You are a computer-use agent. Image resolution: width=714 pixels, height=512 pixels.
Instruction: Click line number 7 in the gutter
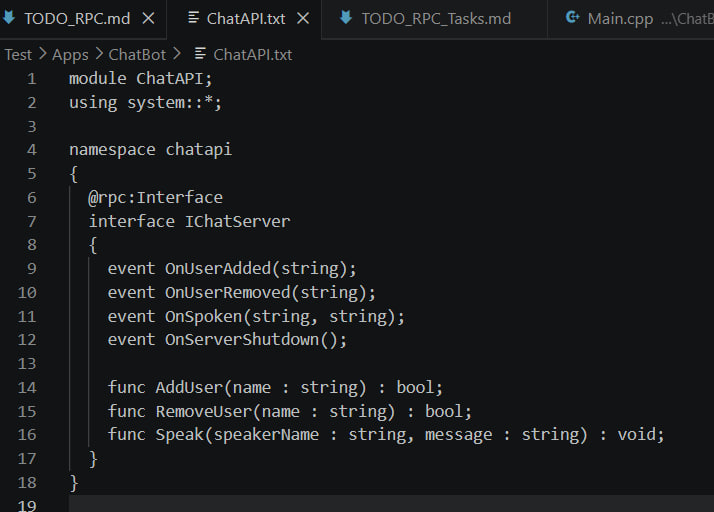tap(31, 221)
